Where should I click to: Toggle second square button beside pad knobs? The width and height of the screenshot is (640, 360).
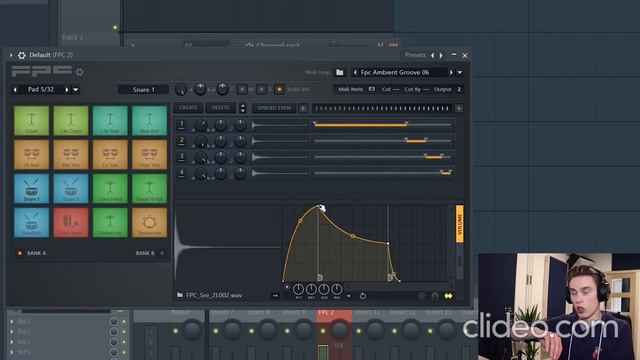click(261, 89)
